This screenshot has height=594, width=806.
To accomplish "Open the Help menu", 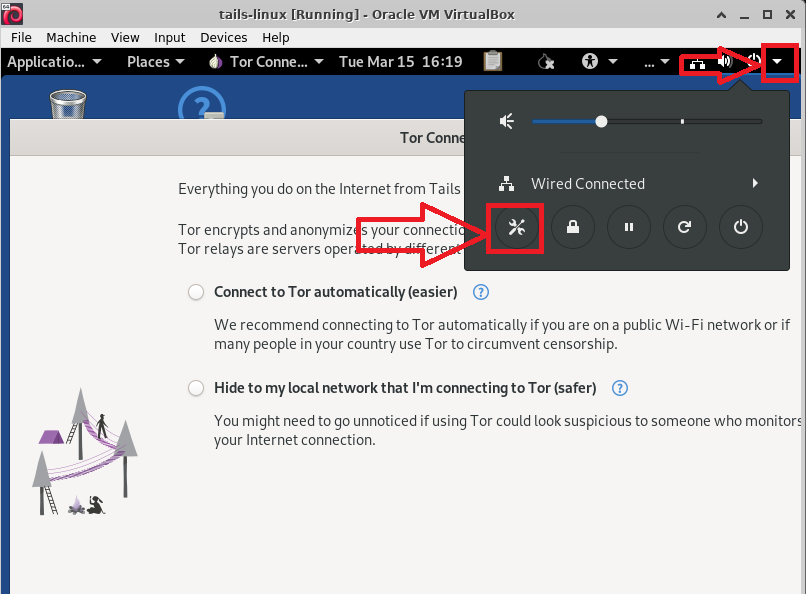I will coord(276,38).
